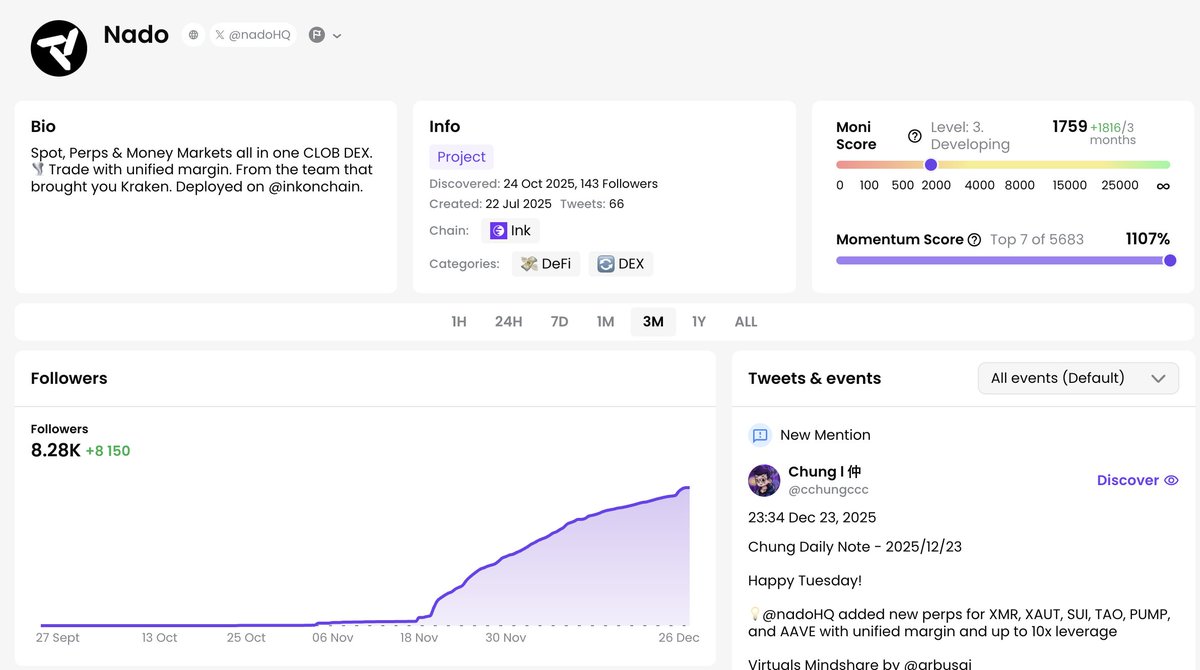This screenshot has height=670, width=1200.
Task: Click the 8.28K followers count
Action: (x=55, y=450)
